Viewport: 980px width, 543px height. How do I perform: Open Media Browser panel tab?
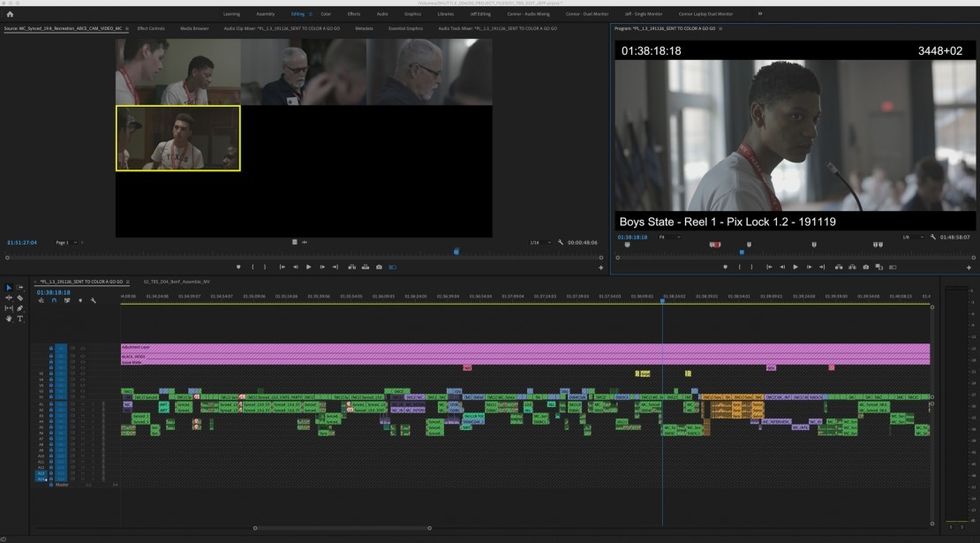[x=194, y=28]
